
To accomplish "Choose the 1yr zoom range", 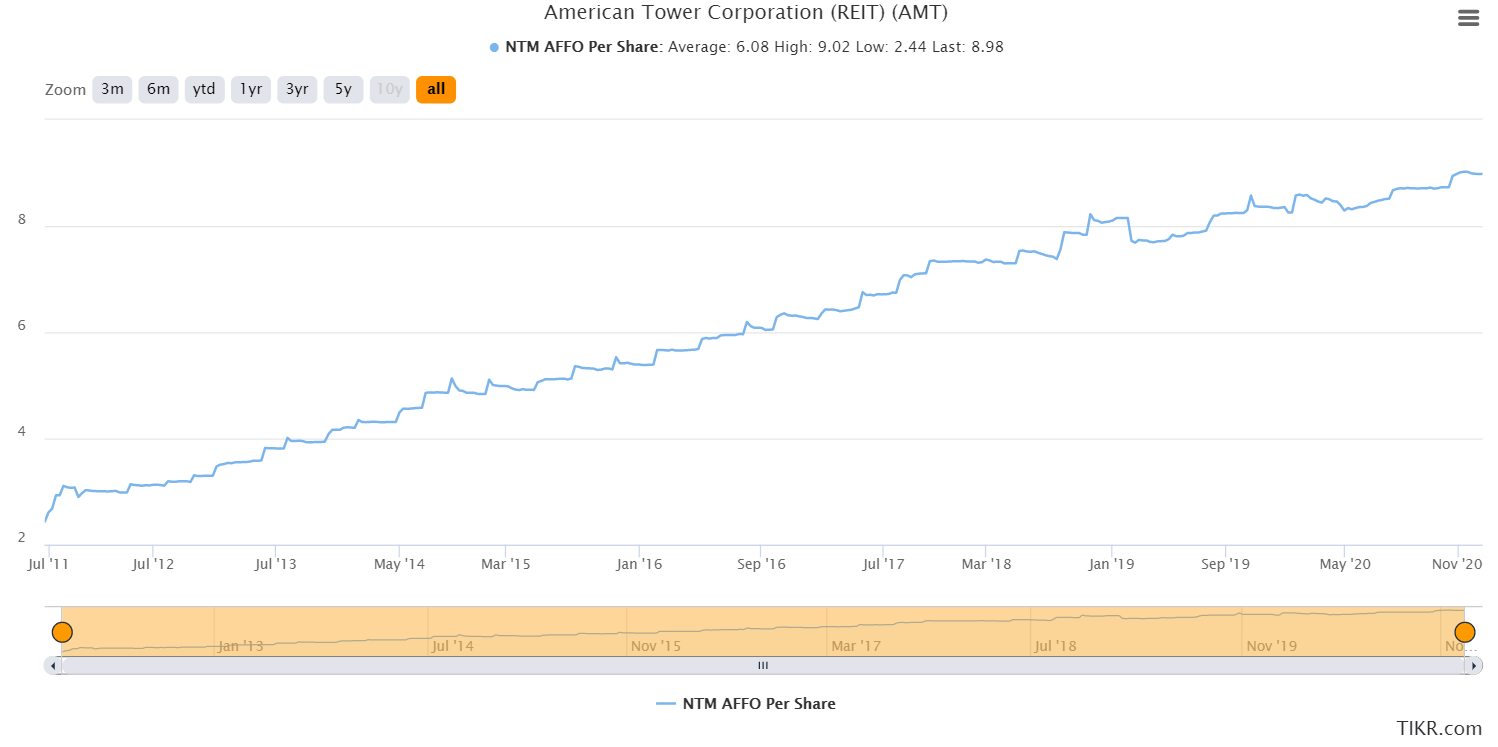I will click(x=250, y=89).
